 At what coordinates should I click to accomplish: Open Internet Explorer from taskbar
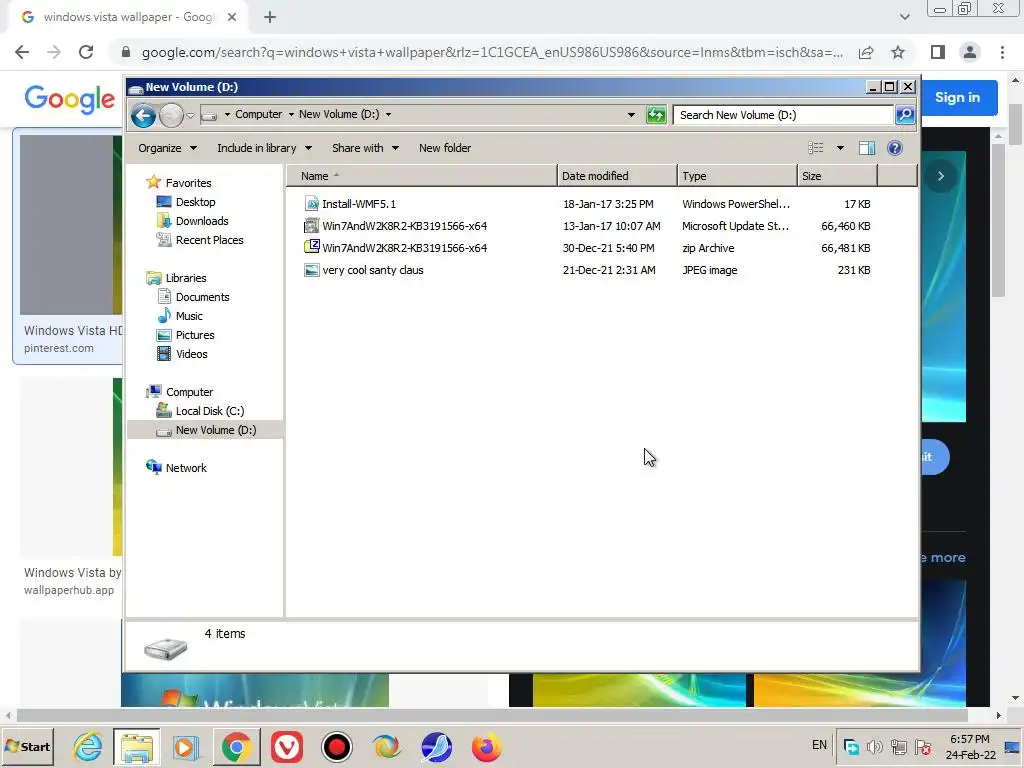pos(87,746)
